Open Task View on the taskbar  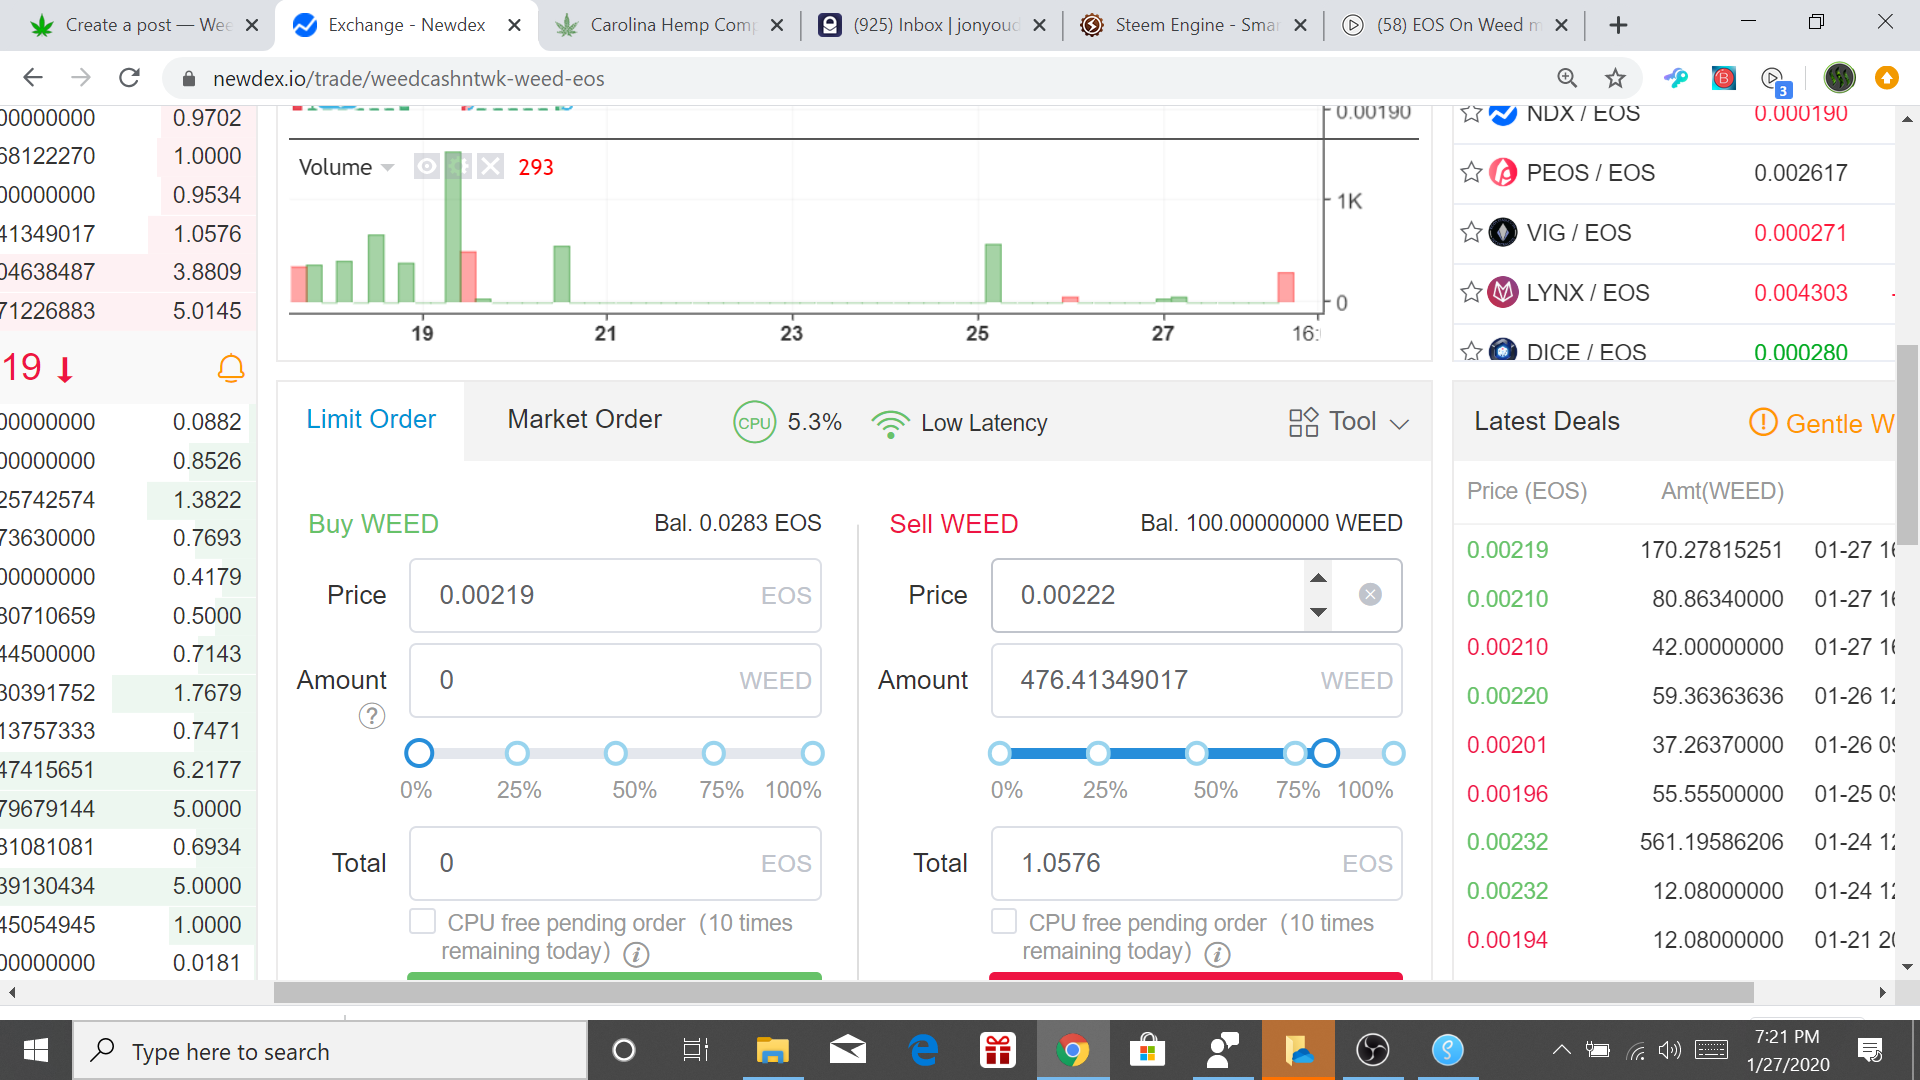pos(696,1050)
